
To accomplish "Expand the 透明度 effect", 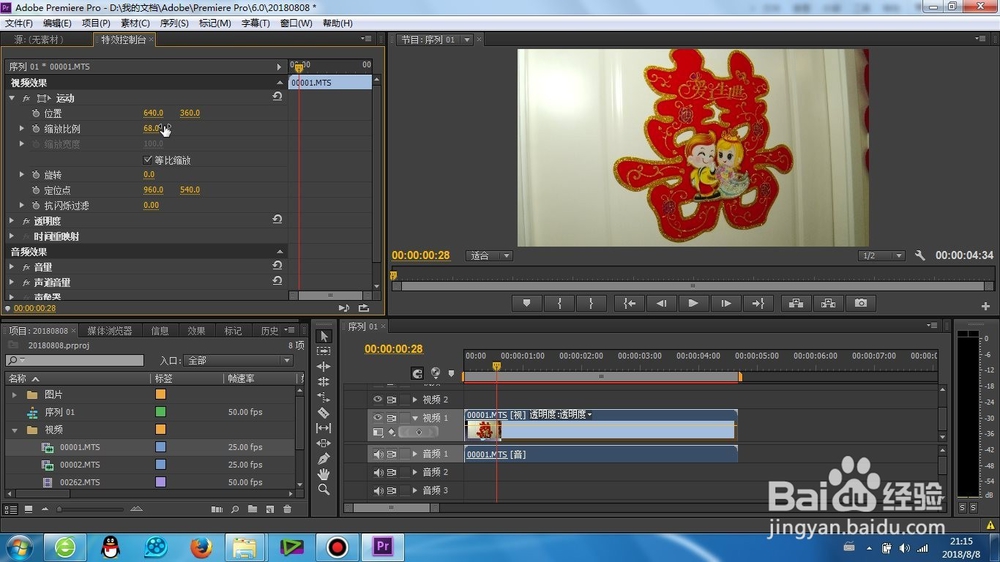I will coord(11,221).
